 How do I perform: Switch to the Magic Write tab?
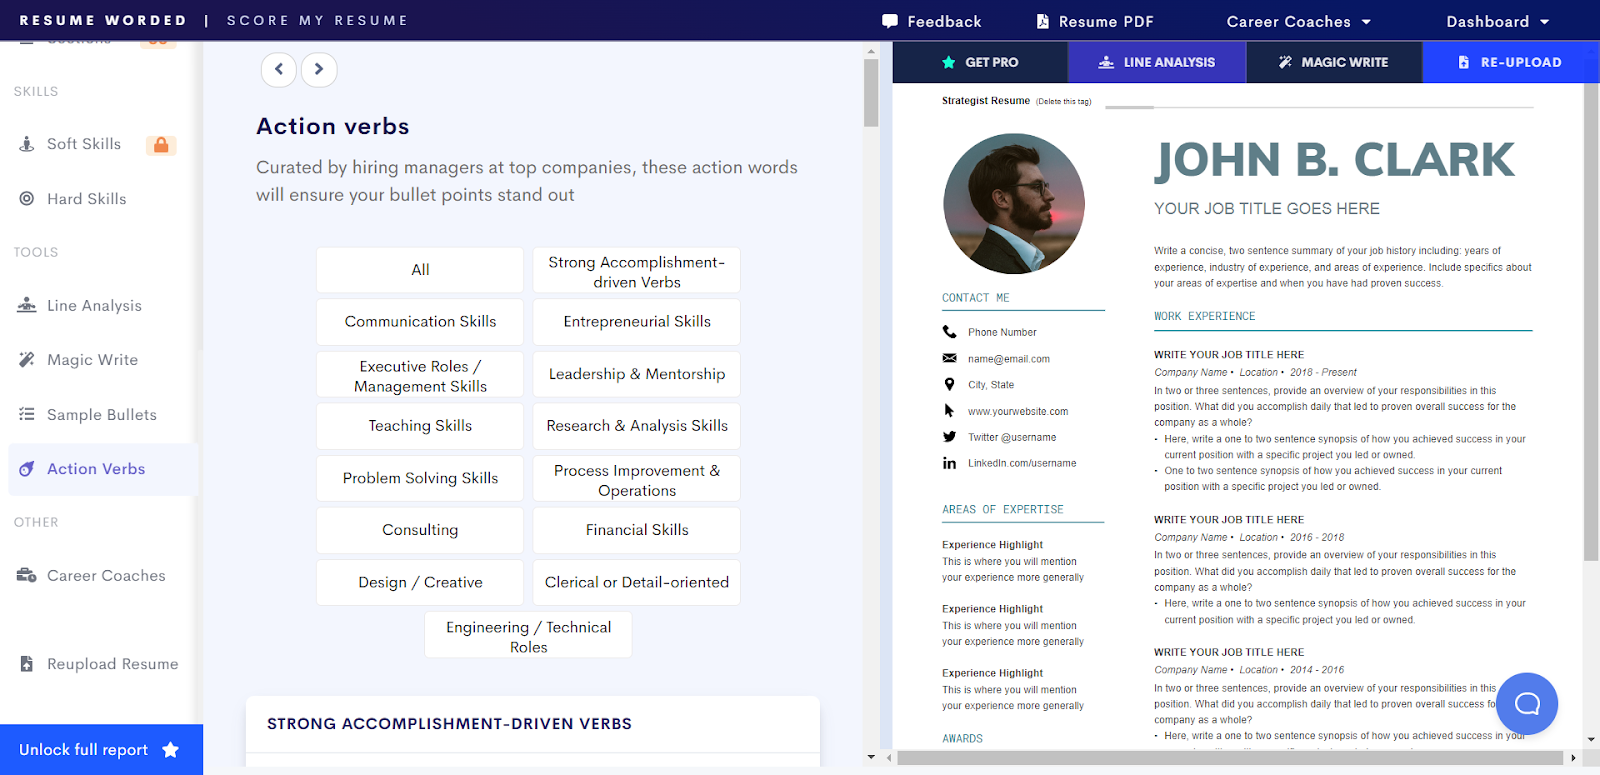1334,62
